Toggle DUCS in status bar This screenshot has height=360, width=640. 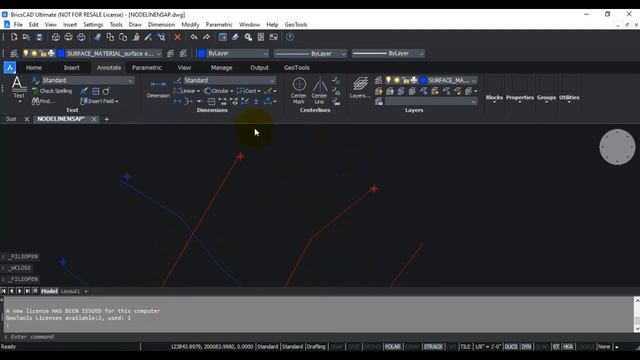(511, 347)
